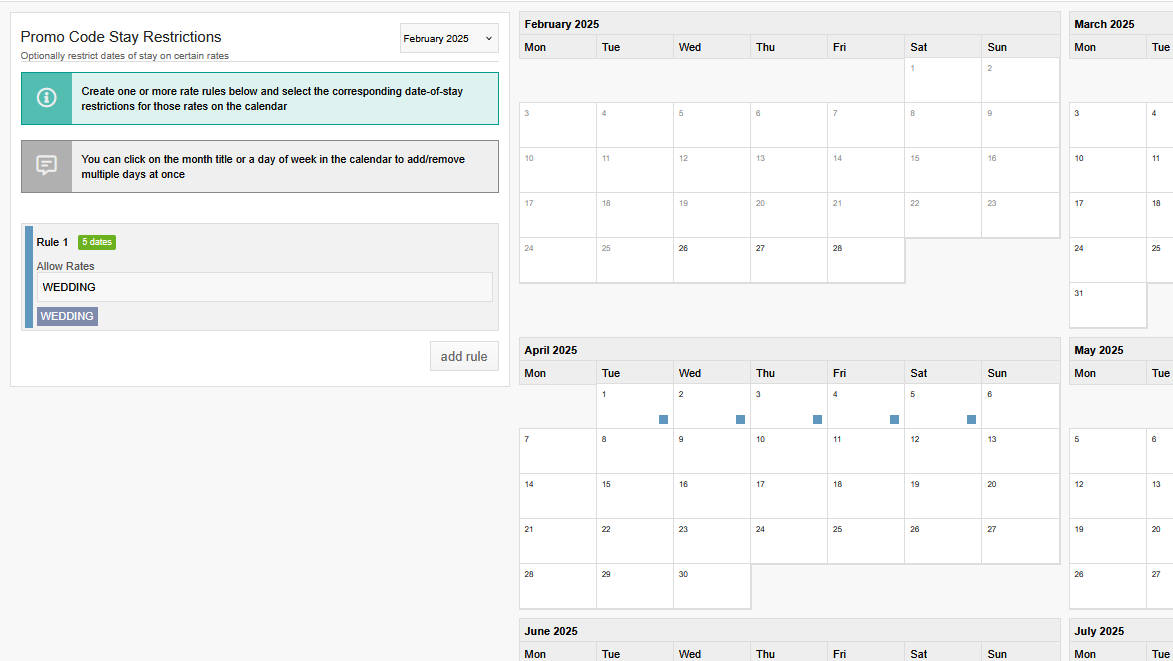
Task: Select March 31 in the calendar
Action: click(x=1108, y=305)
